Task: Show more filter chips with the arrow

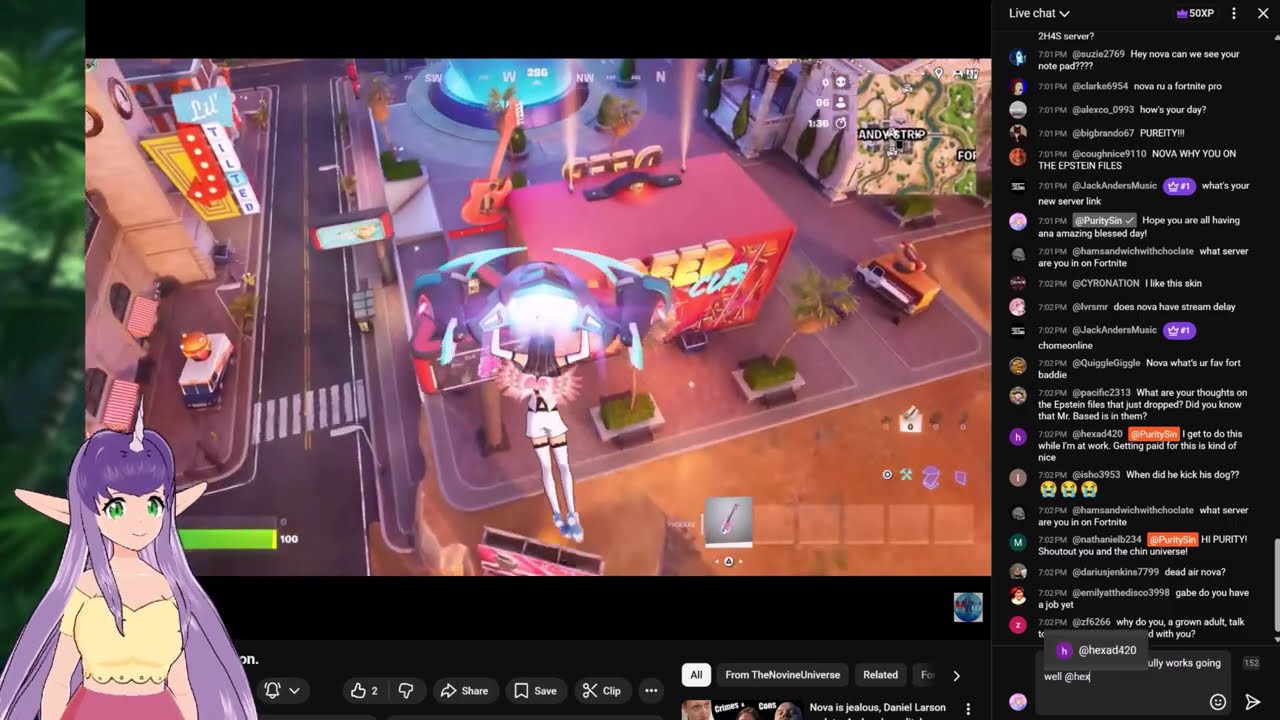Action: click(x=956, y=675)
